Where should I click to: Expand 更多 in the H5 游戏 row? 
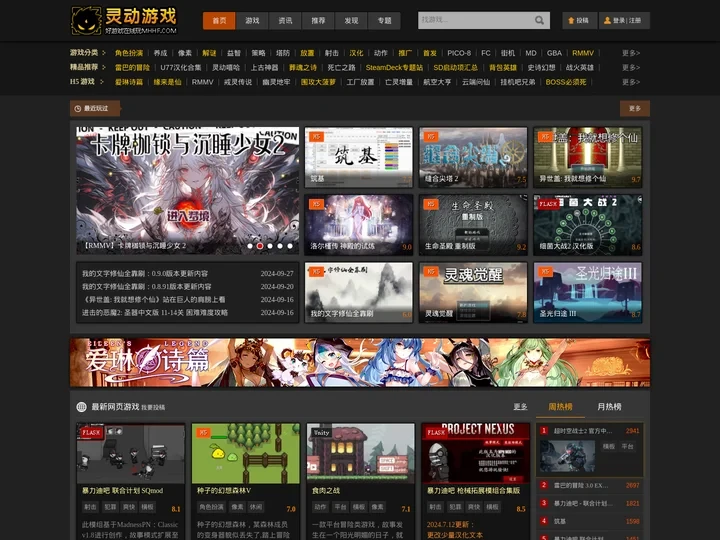pyautogui.click(x=631, y=82)
